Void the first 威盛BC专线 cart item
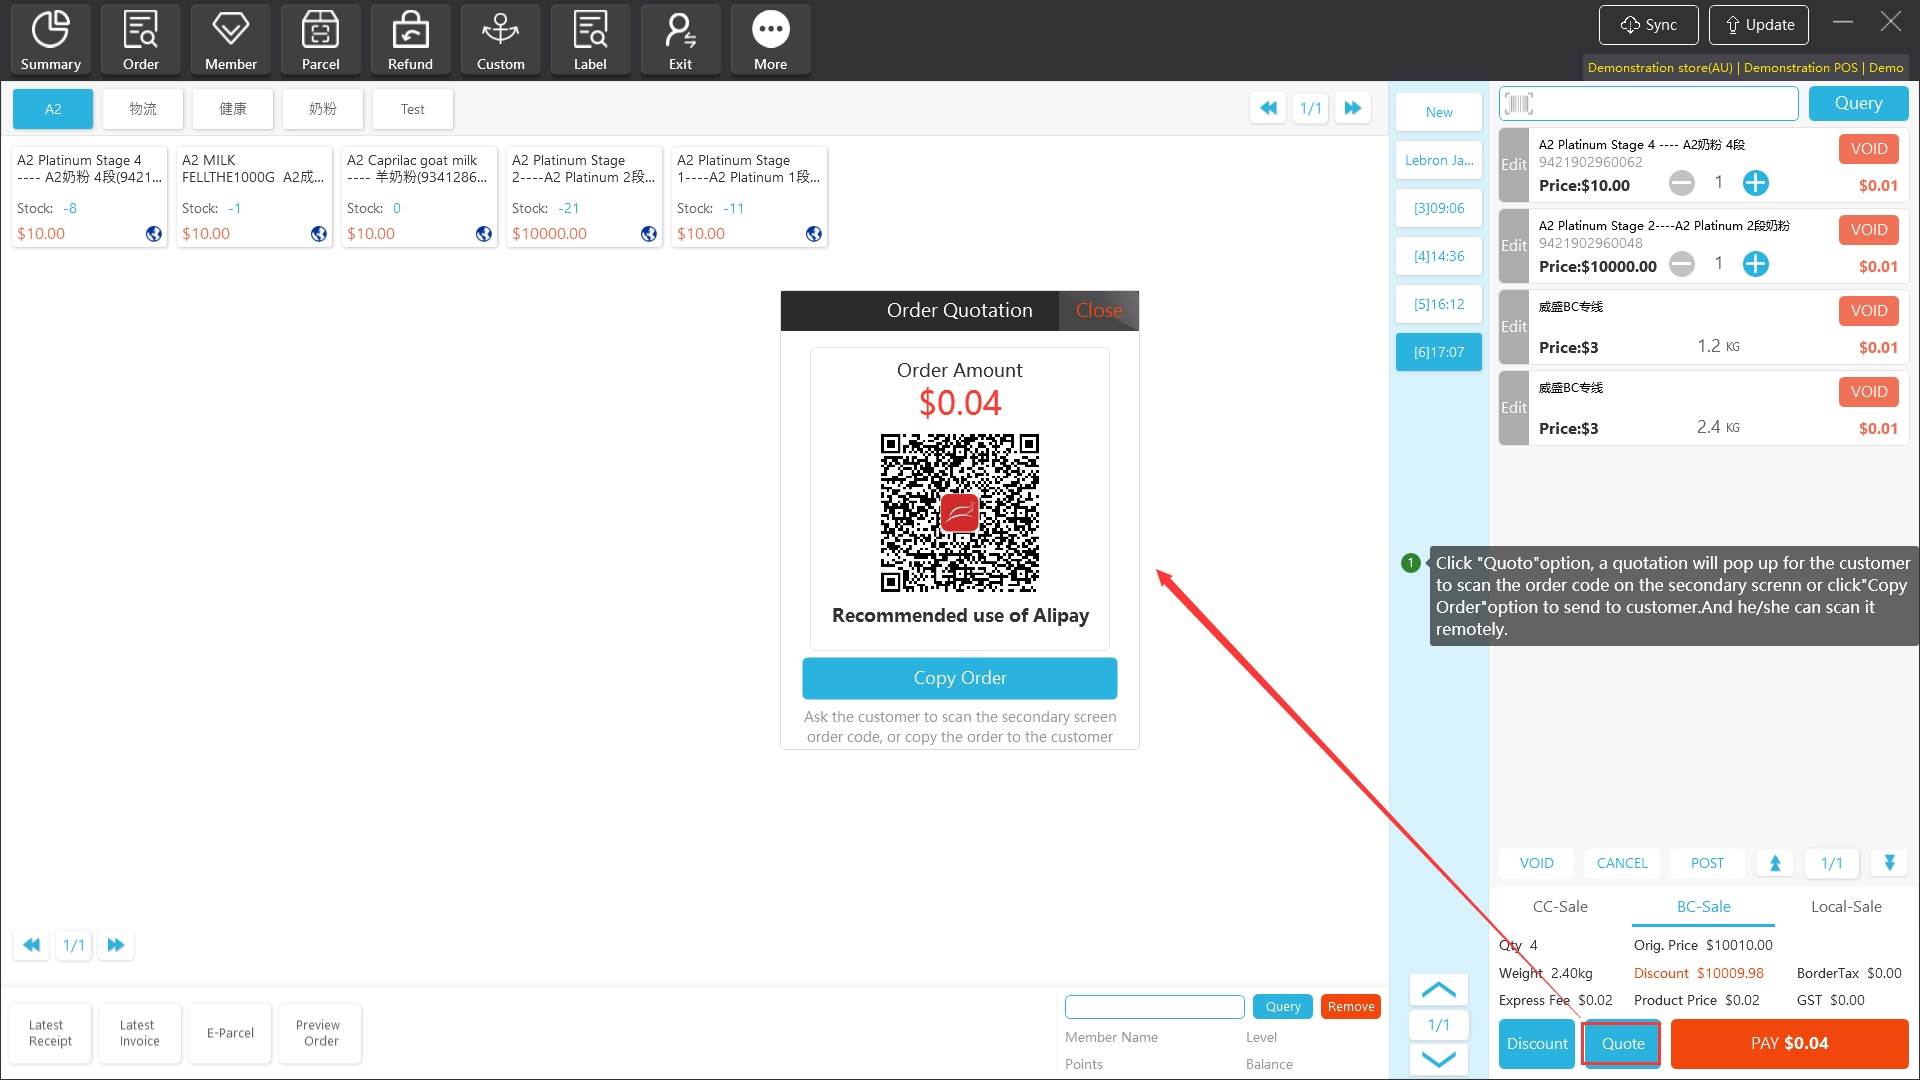Viewport: 1920px width, 1080px height. click(1868, 311)
